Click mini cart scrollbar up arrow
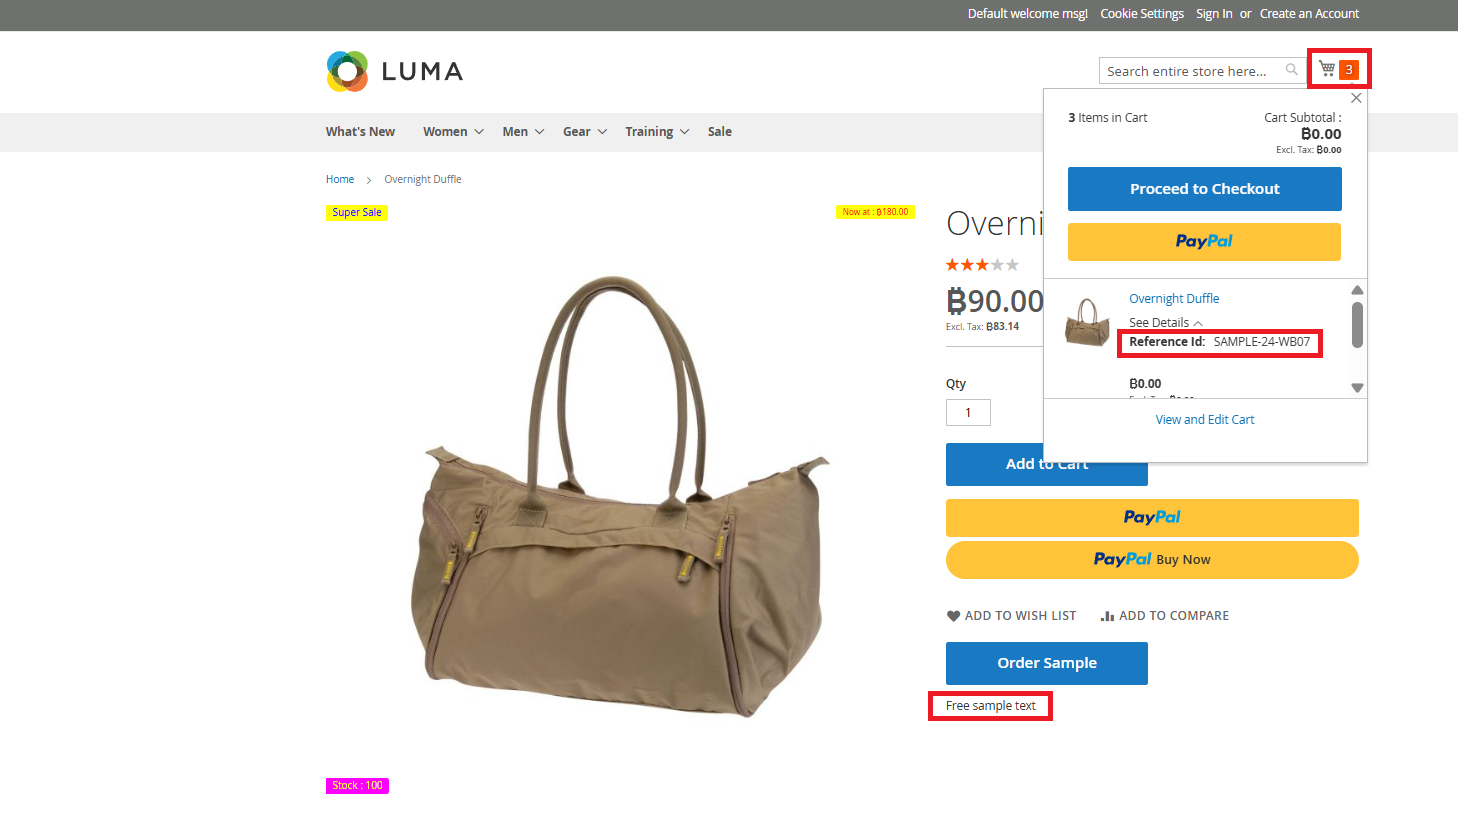Image resolution: width=1458 pixels, height=840 pixels. pos(1357,290)
